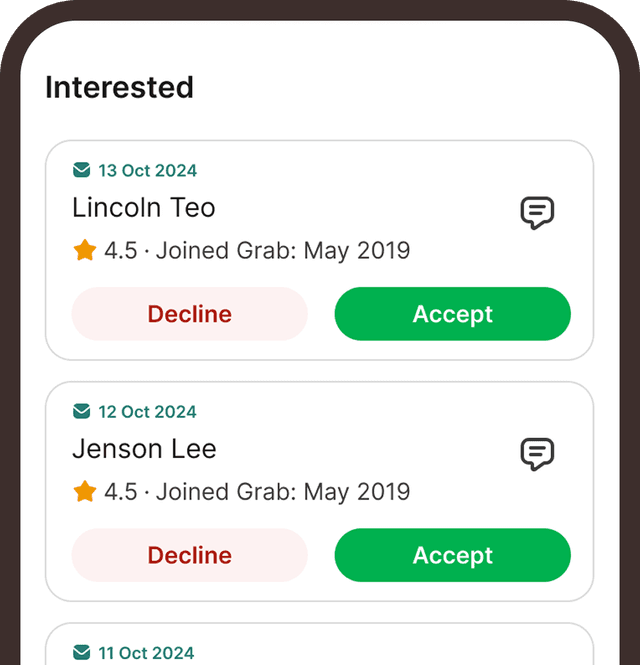Viewport: 640px width, 665px height.
Task: Click the star icon on Lincoln Teo's card
Action: pos(85,250)
